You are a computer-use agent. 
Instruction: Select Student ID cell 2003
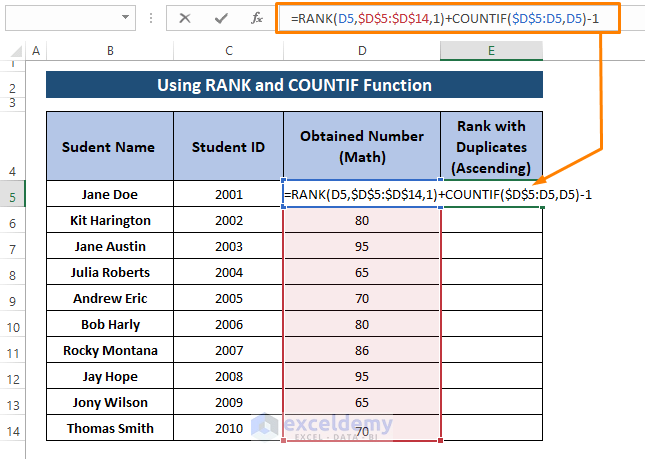tap(228, 246)
